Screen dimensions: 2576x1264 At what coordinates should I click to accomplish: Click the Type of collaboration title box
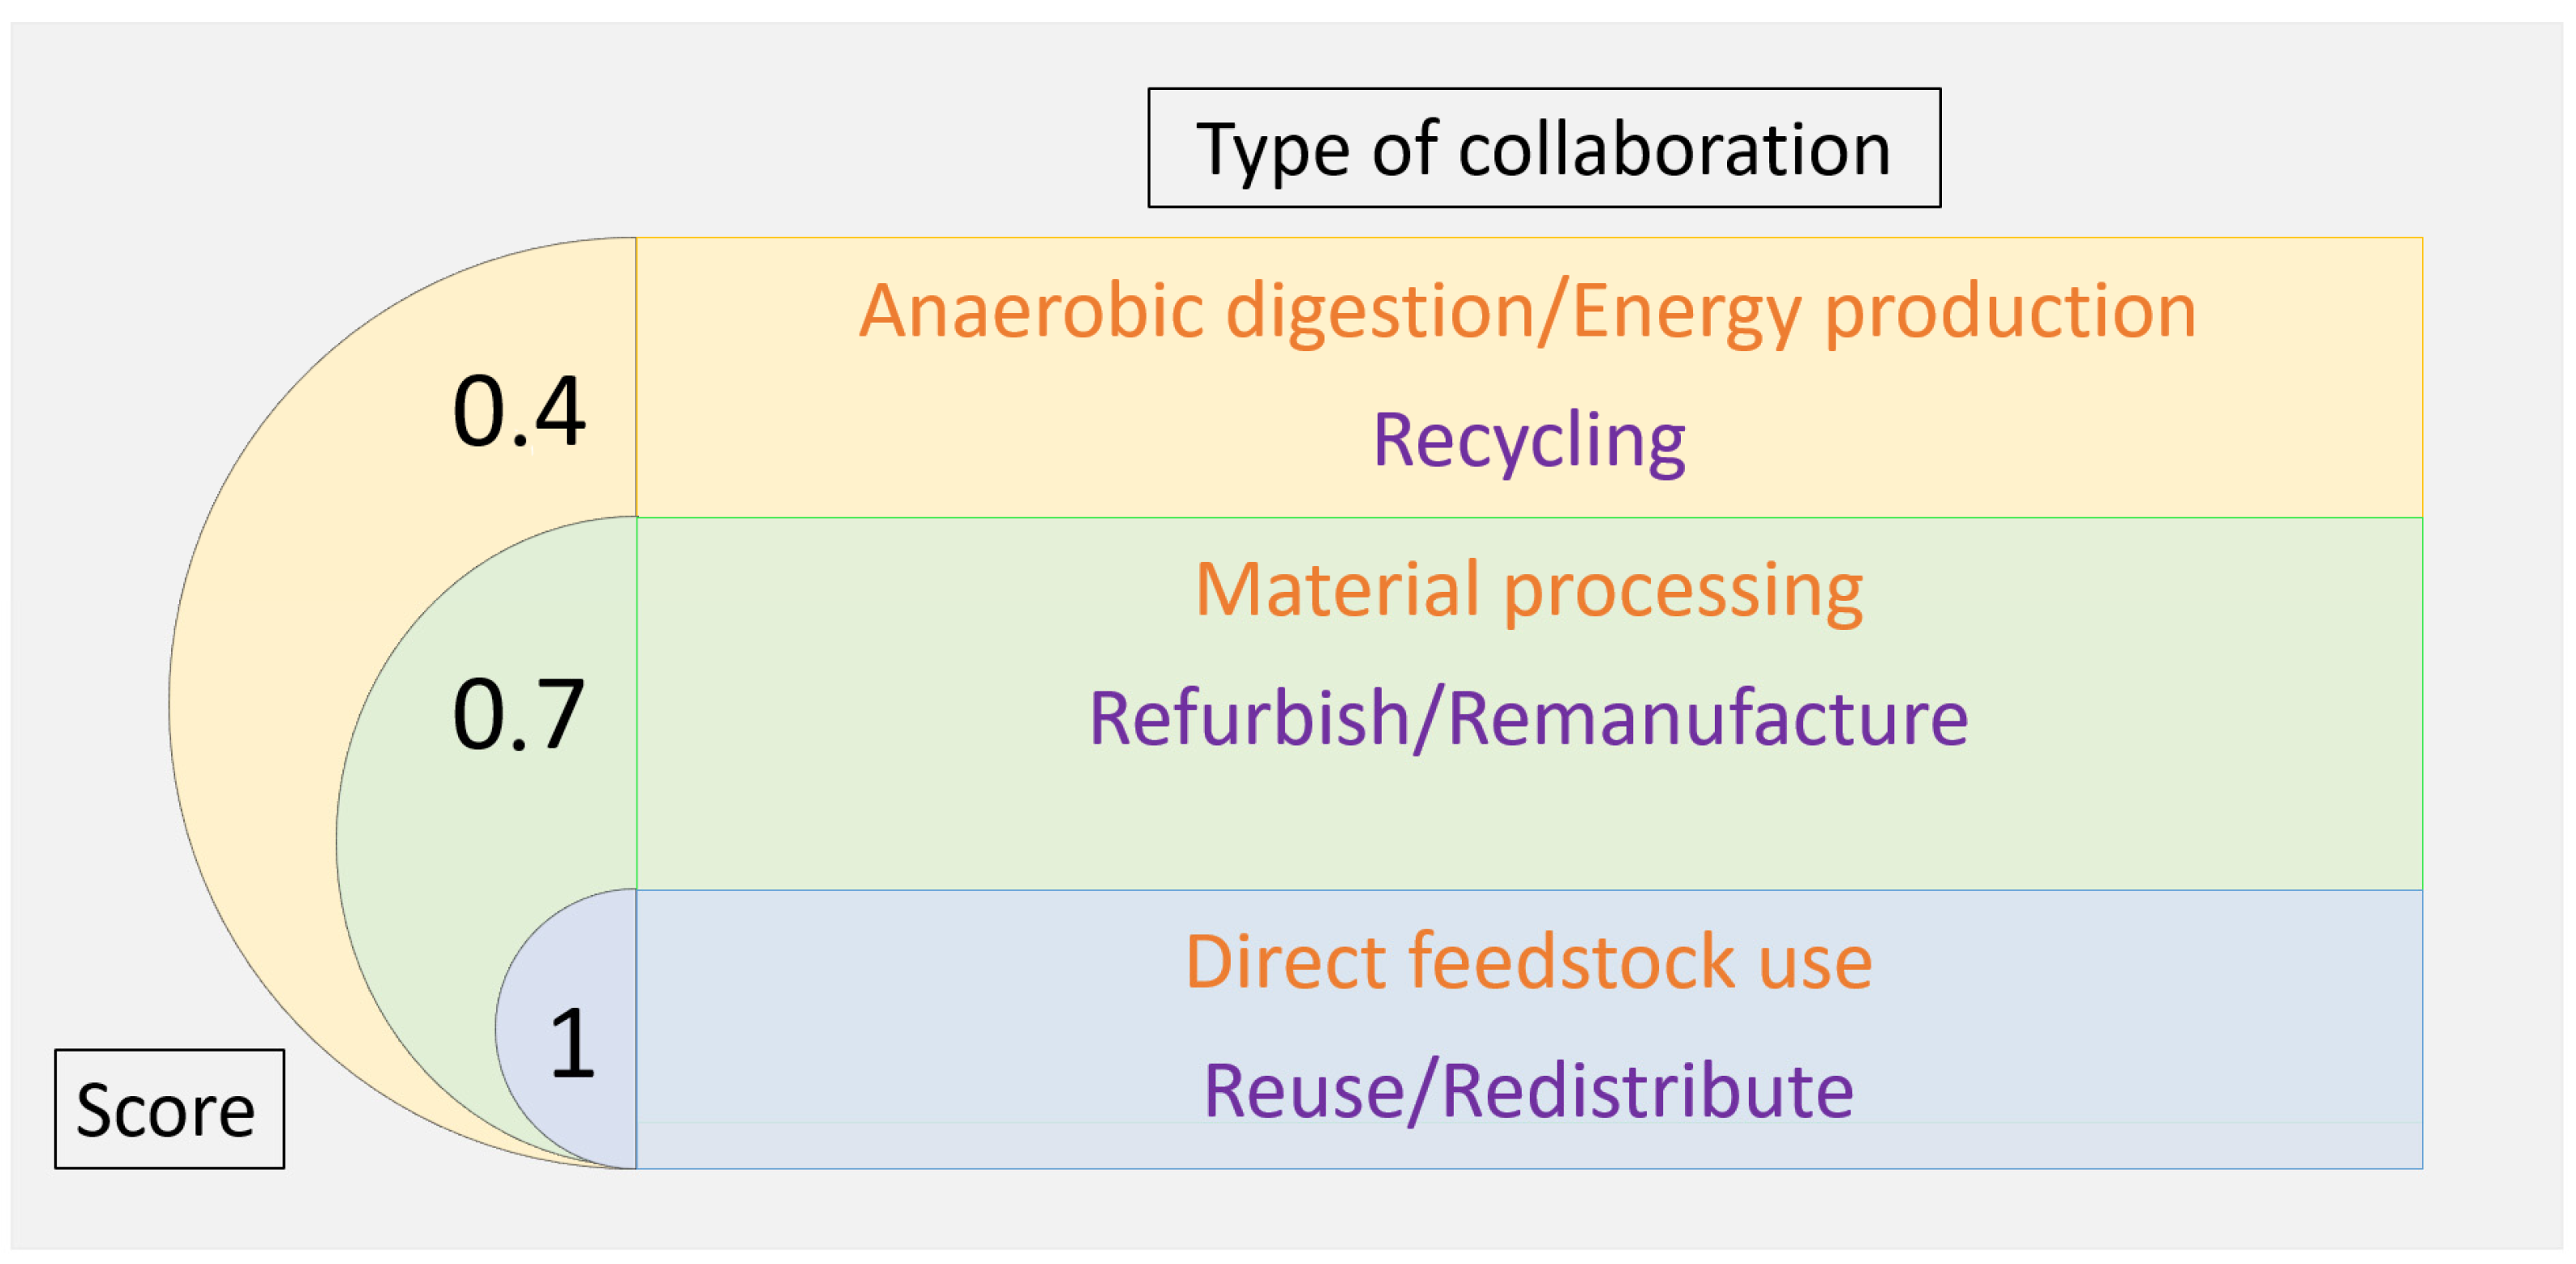[1544, 148]
